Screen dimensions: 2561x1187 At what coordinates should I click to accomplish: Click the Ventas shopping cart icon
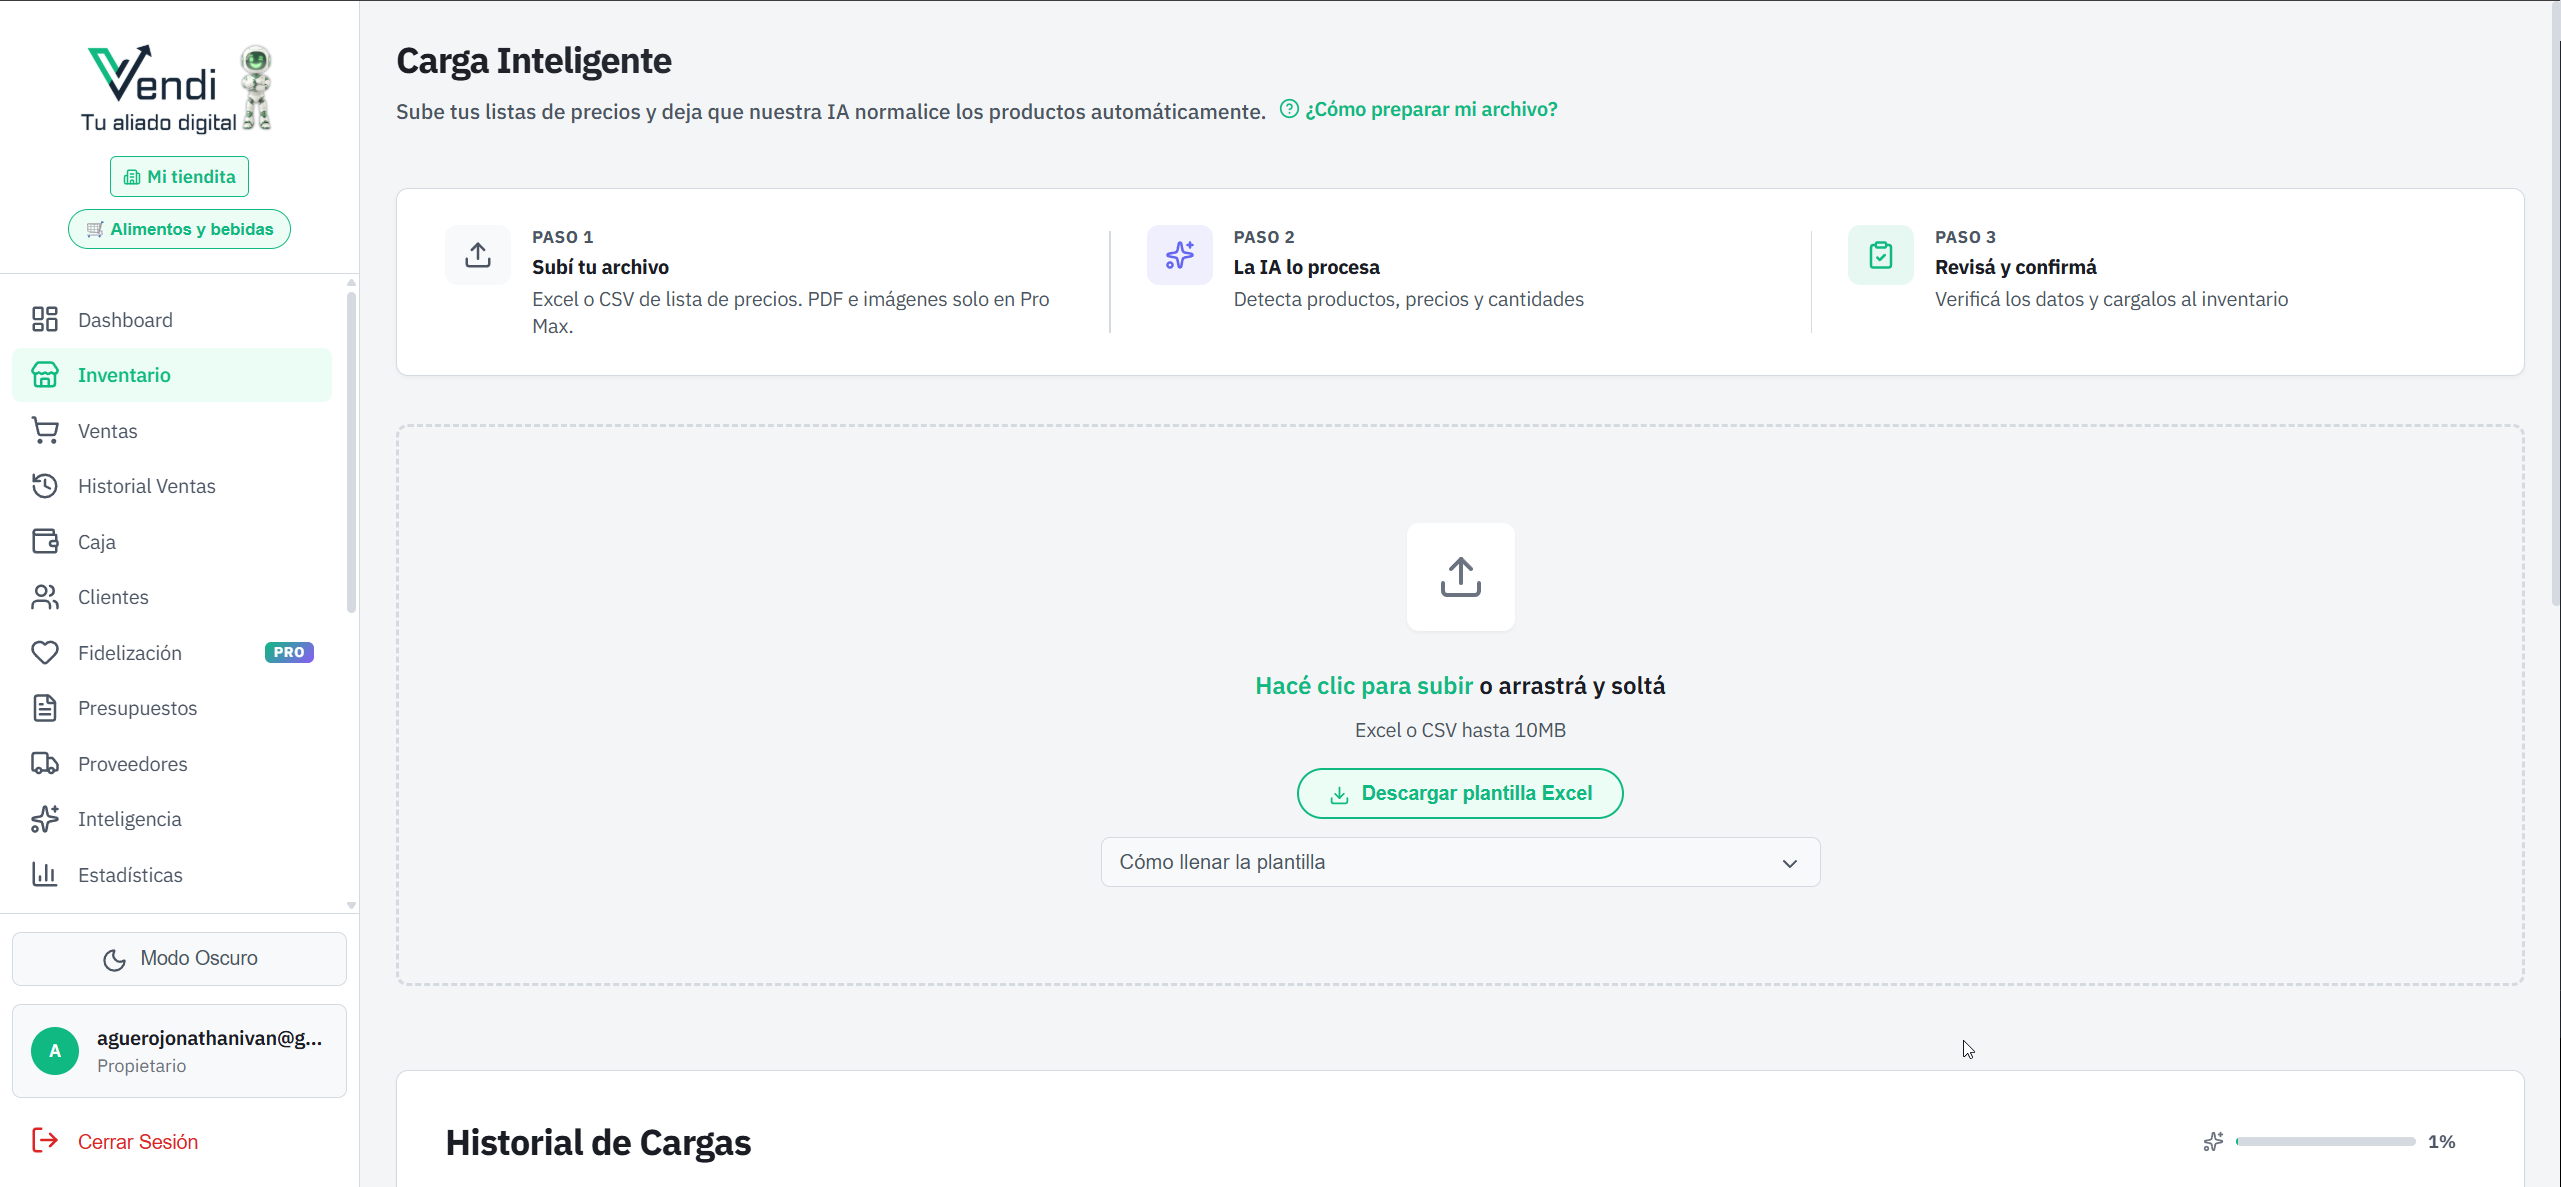click(45, 431)
